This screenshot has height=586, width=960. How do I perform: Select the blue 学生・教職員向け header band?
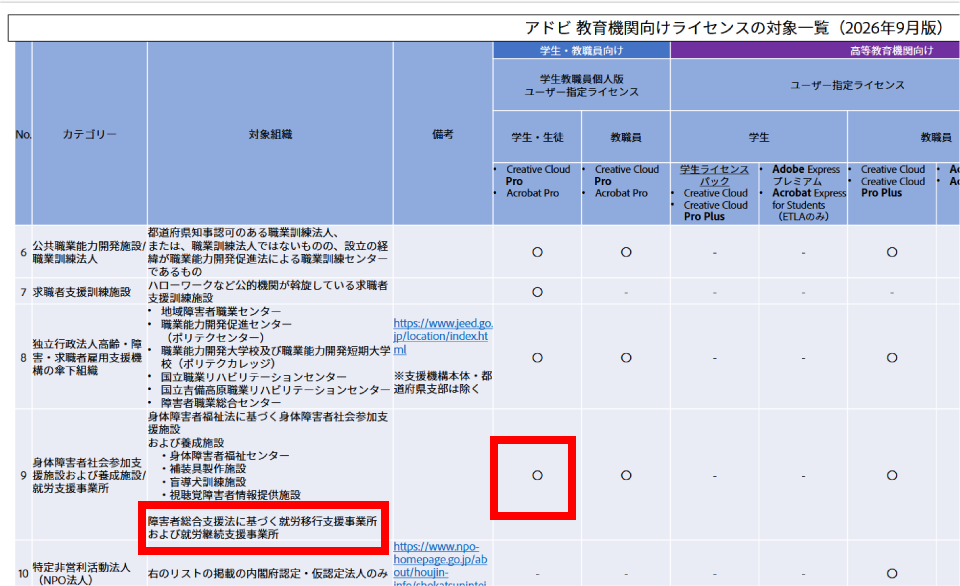pos(582,50)
